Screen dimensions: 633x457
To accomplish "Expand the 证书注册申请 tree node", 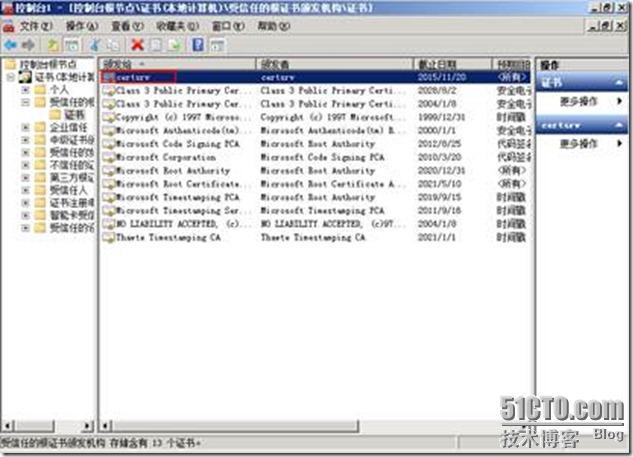I will pyautogui.click(x=25, y=203).
